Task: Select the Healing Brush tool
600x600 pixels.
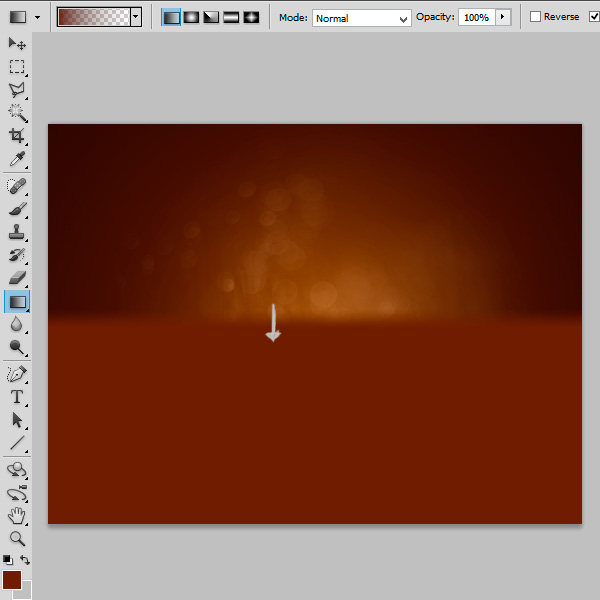Action: tap(17, 186)
